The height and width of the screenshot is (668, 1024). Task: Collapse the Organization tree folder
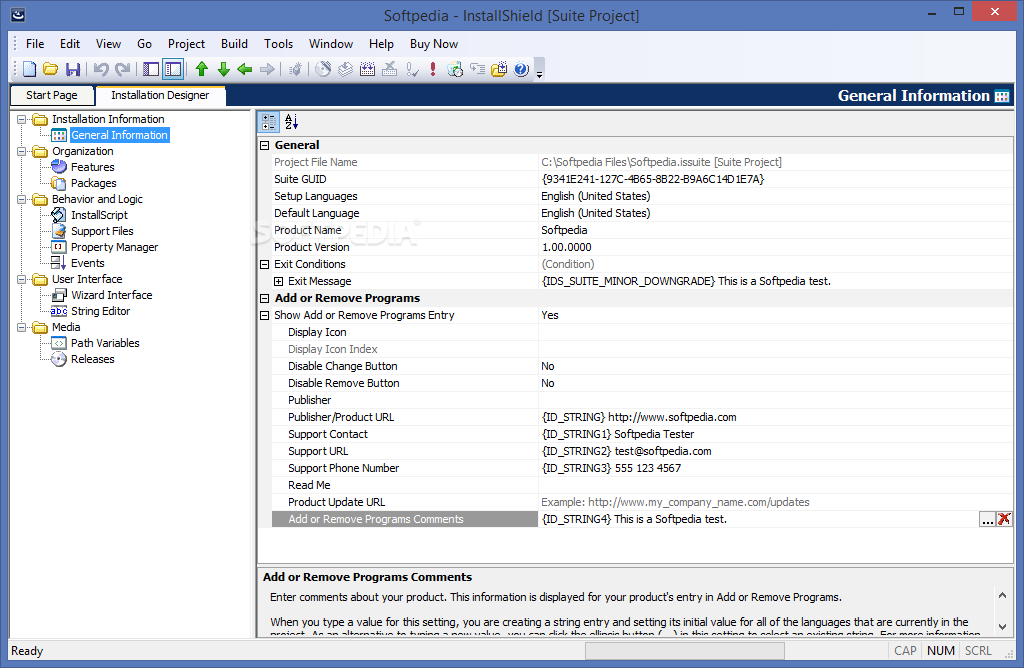22,151
